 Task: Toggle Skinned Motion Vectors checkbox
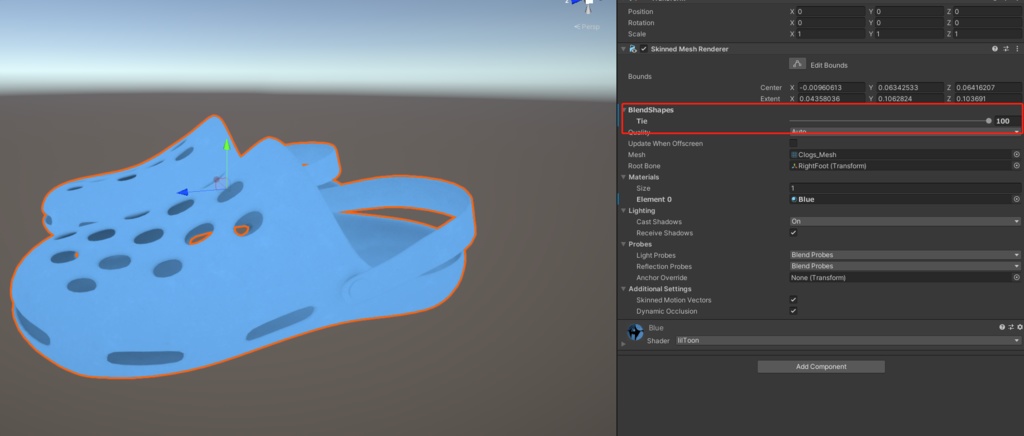tap(793, 300)
